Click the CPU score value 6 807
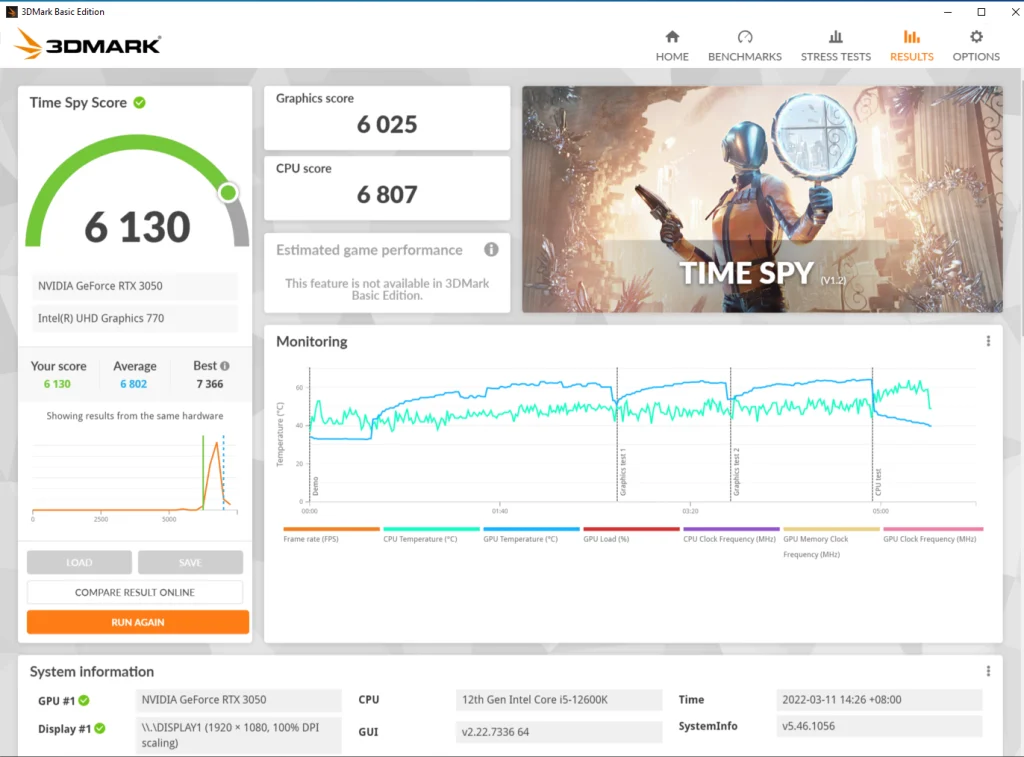The image size is (1024, 757). coord(387,194)
